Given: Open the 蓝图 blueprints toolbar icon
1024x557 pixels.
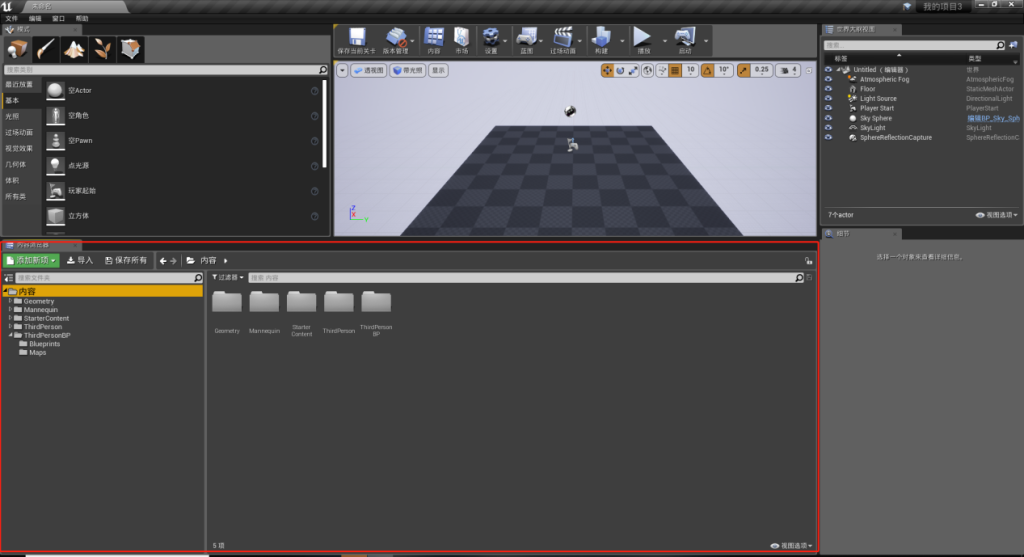Looking at the screenshot, I should tap(526, 40).
